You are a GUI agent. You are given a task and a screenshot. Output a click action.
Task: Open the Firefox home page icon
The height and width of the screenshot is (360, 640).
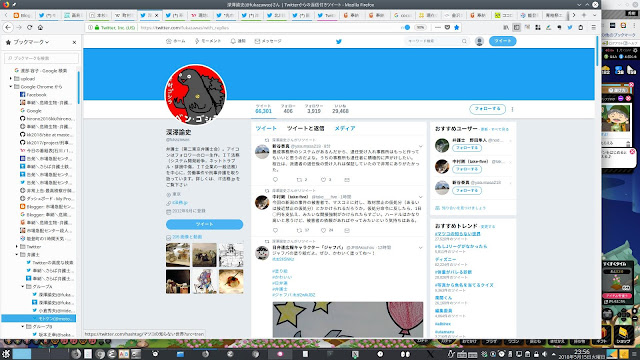[x=40, y=27]
